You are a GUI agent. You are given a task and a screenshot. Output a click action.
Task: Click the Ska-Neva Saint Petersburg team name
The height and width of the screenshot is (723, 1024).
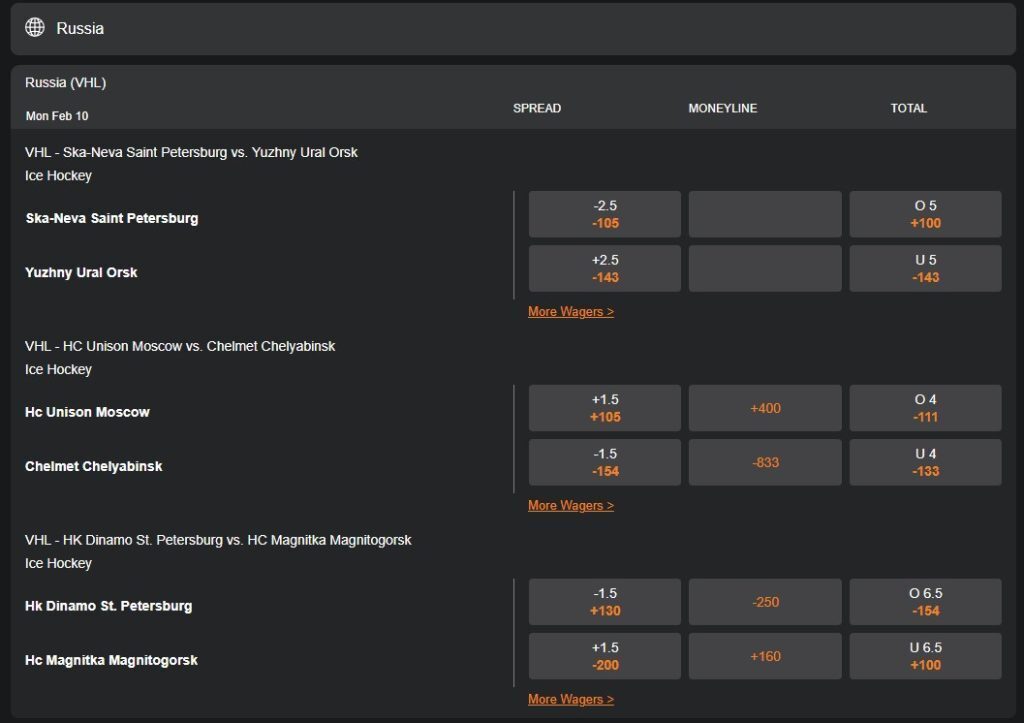click(112, 219)
